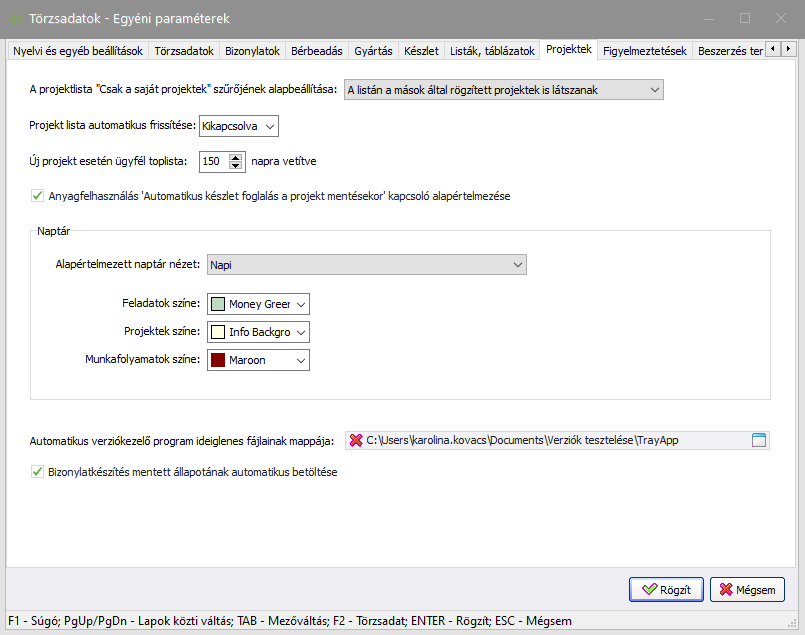Image resolution: width=805 pixels, height=635 pixels.
Task: Increase the toplista days spinner value
Action: pos(236,156)
